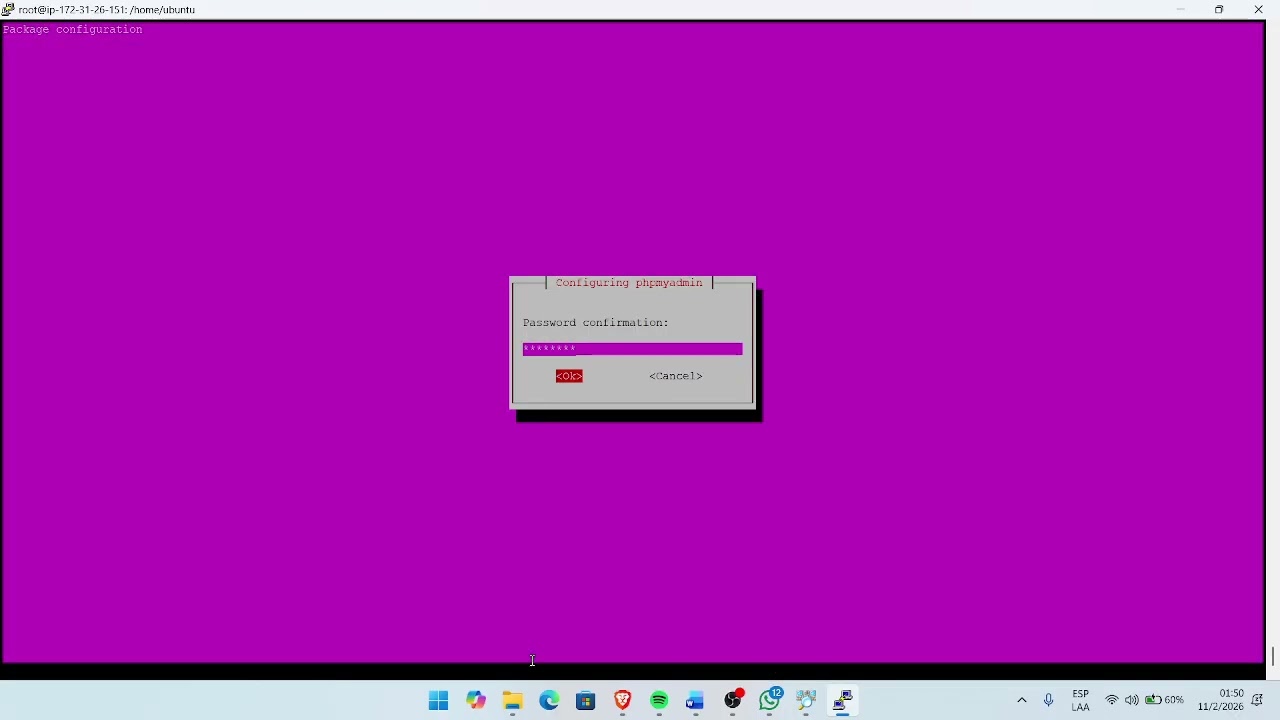Open Wi-Fi network settings in tray
Viewport: 1280px width, 720px height.
tap(1111, 701)
